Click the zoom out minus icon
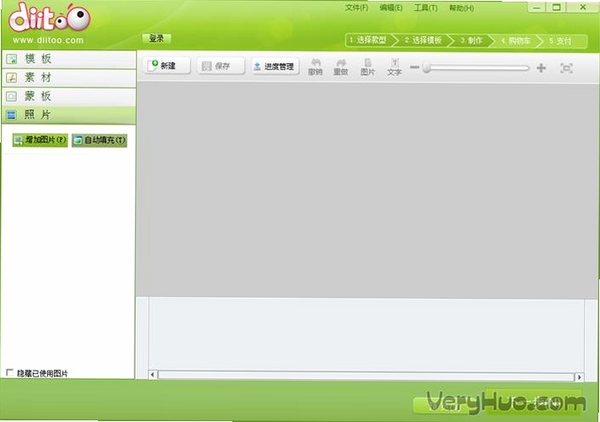 click(x=414, y=67)
